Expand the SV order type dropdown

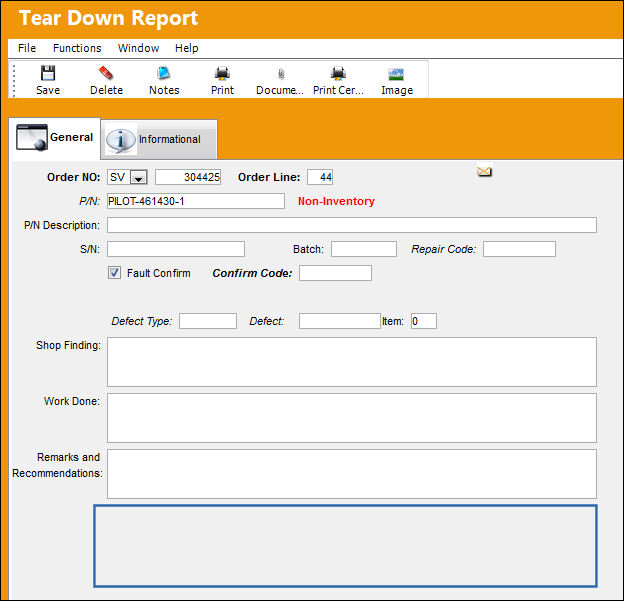[x=139, y=178]
